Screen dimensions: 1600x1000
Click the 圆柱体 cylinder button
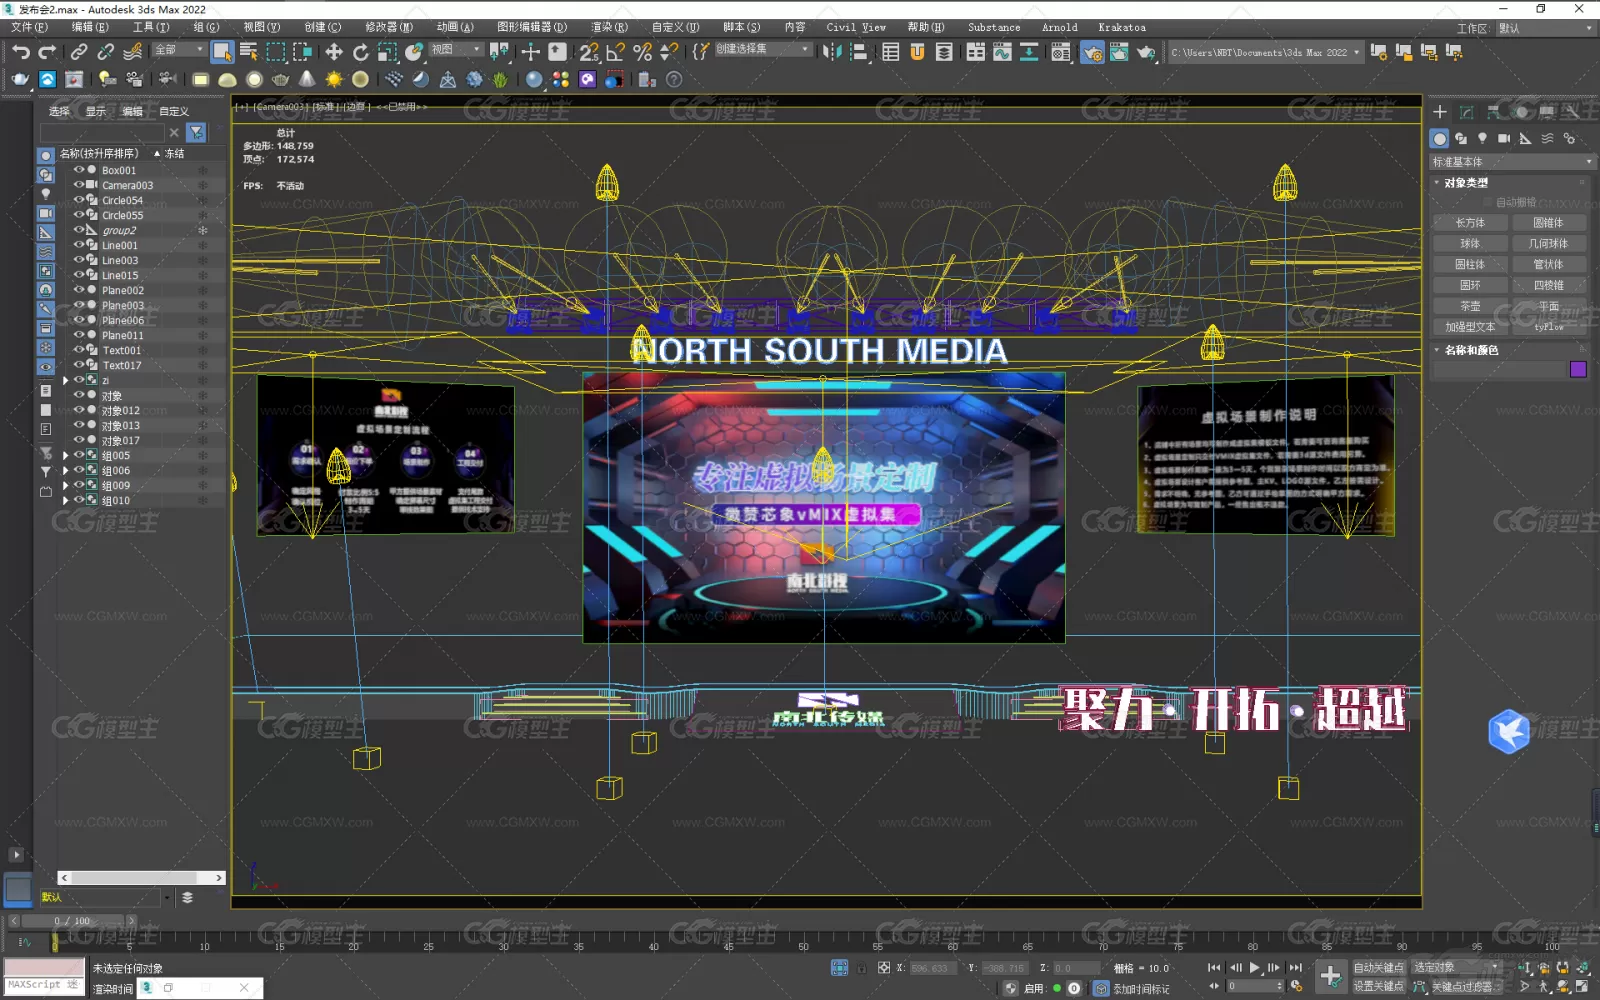(x=1470, y=265)
